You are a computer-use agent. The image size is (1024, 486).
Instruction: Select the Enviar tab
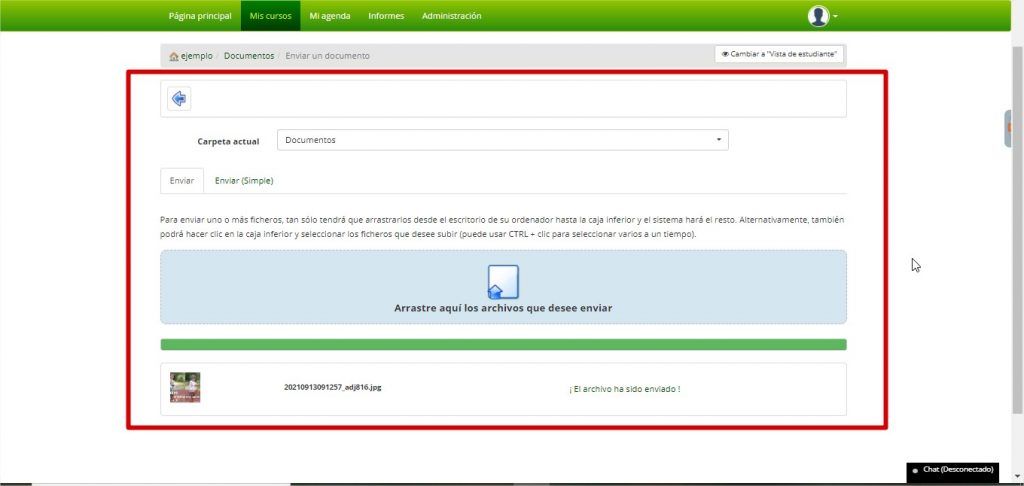click(182, 181)
